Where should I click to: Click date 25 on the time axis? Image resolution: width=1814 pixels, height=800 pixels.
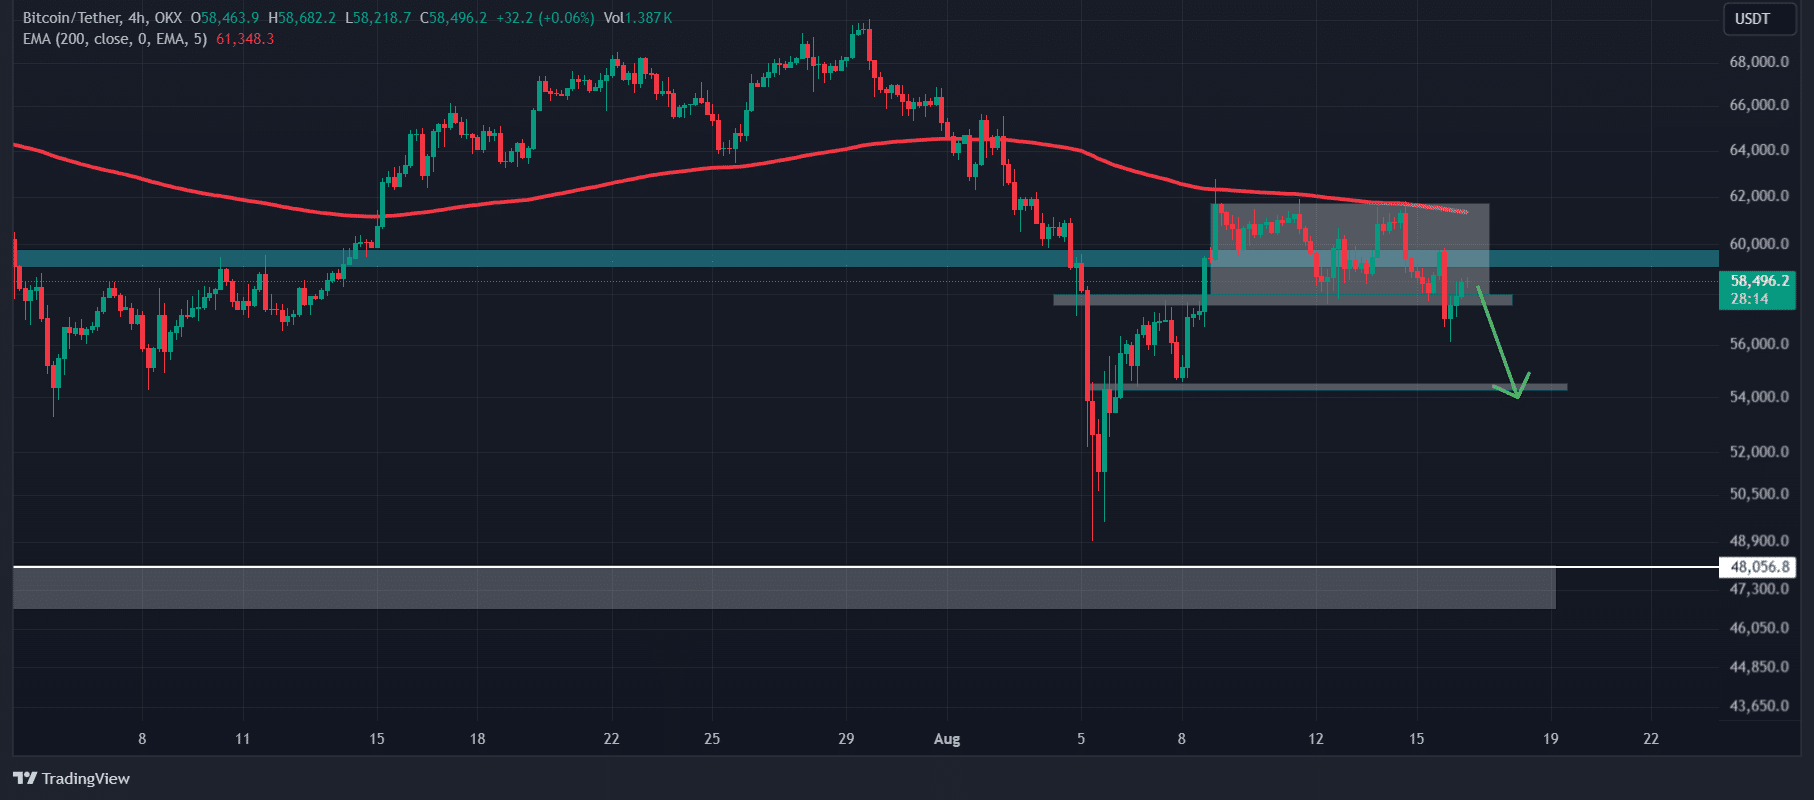[x=712, y=739]
